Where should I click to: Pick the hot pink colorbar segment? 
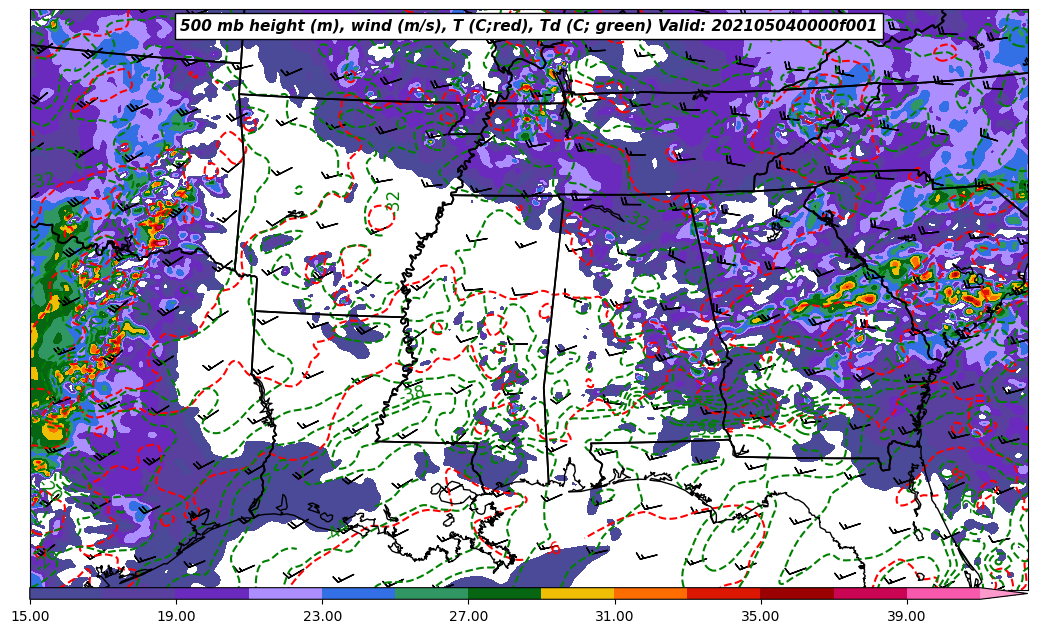pos(942,593)
